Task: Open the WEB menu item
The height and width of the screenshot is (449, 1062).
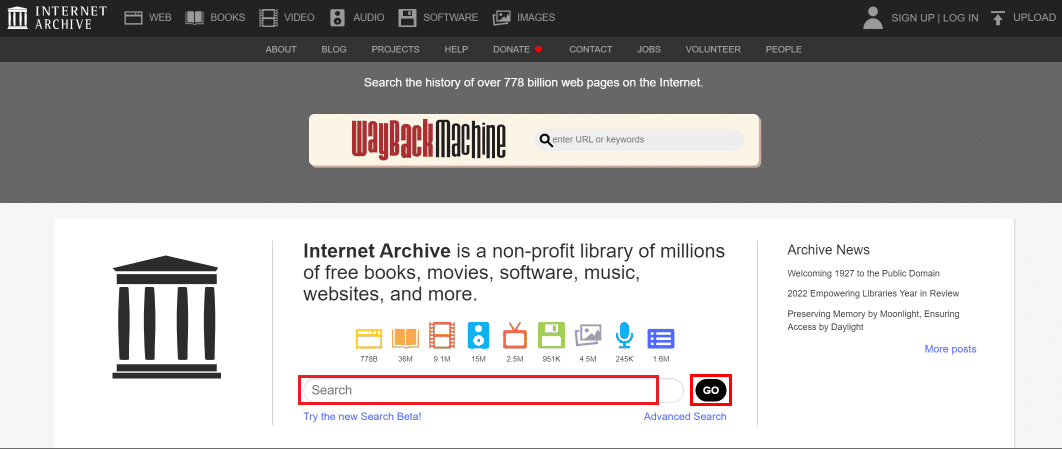Action: (x=161, y=18)
